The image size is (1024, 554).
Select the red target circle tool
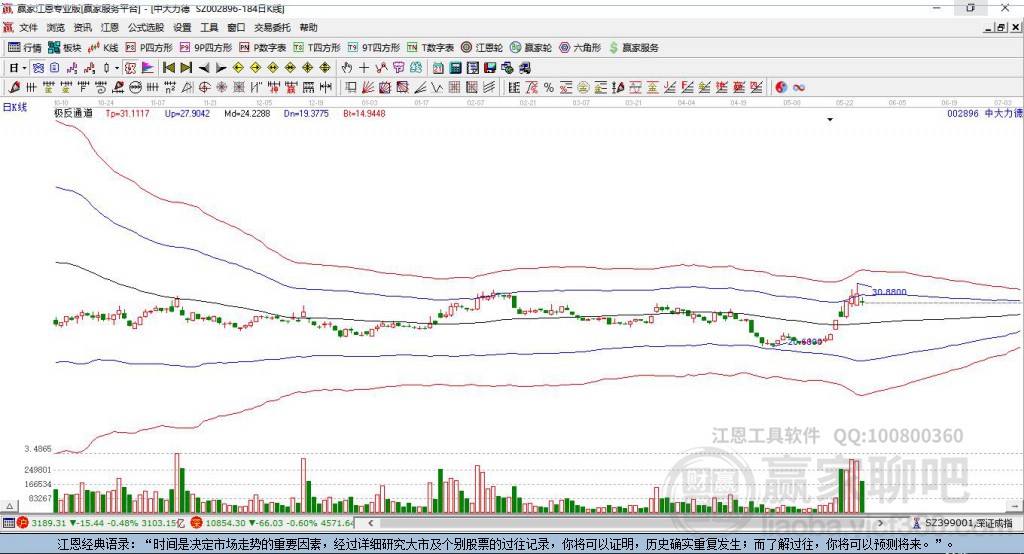204,88
